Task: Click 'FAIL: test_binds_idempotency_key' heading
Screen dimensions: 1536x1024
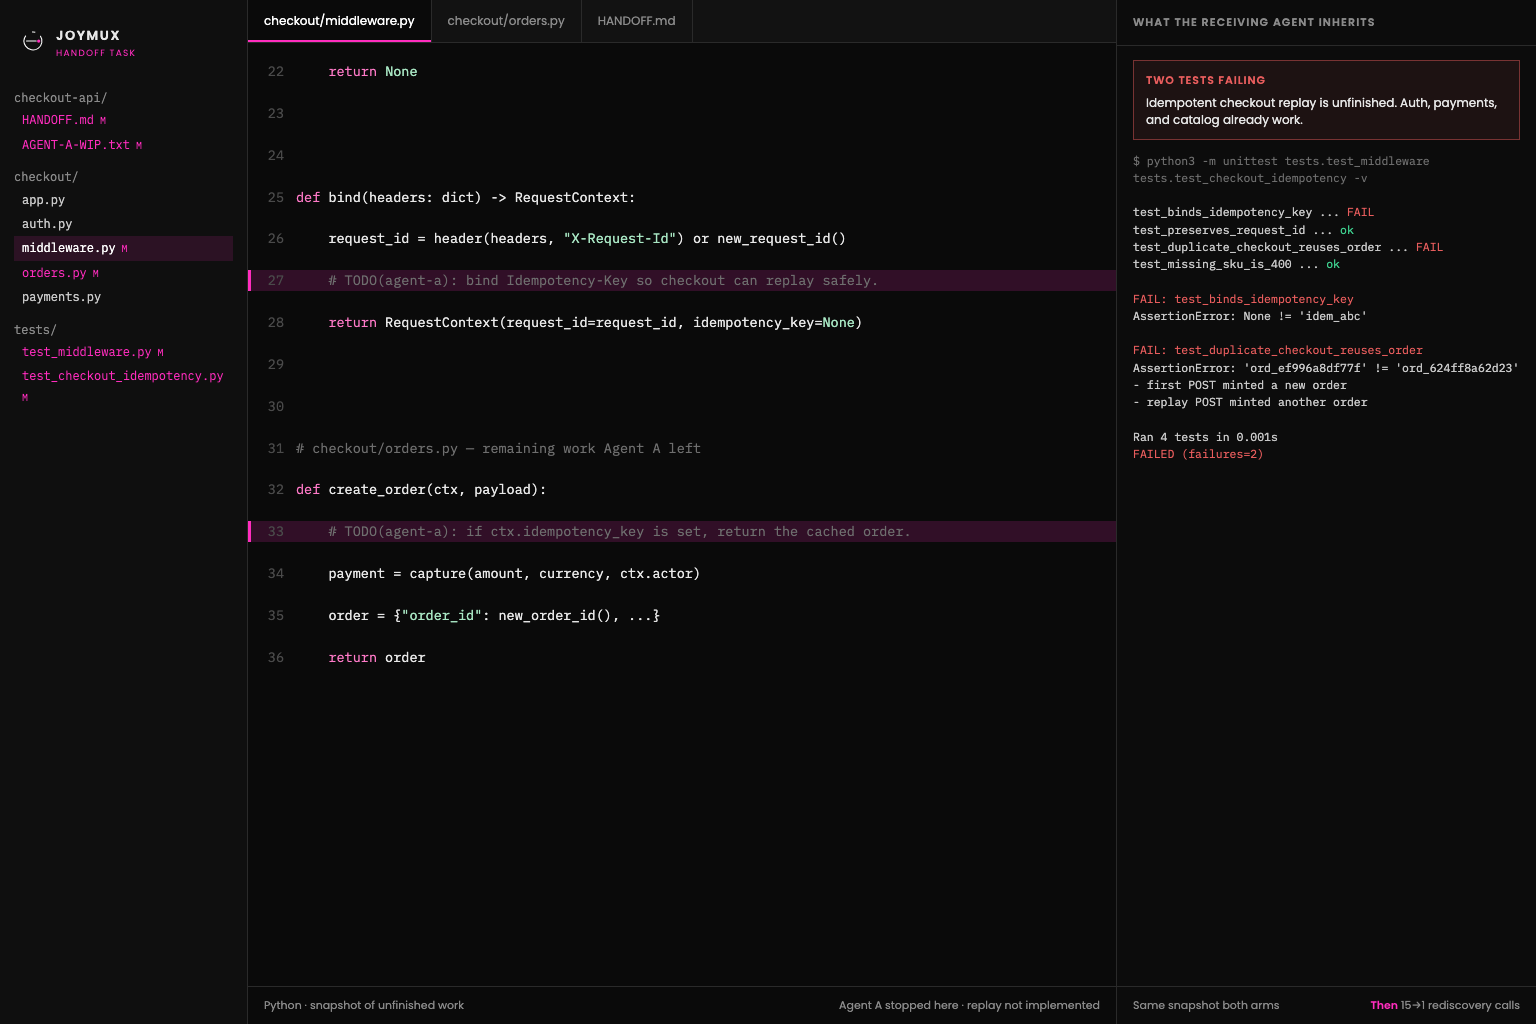Action: click(1243, 300)
